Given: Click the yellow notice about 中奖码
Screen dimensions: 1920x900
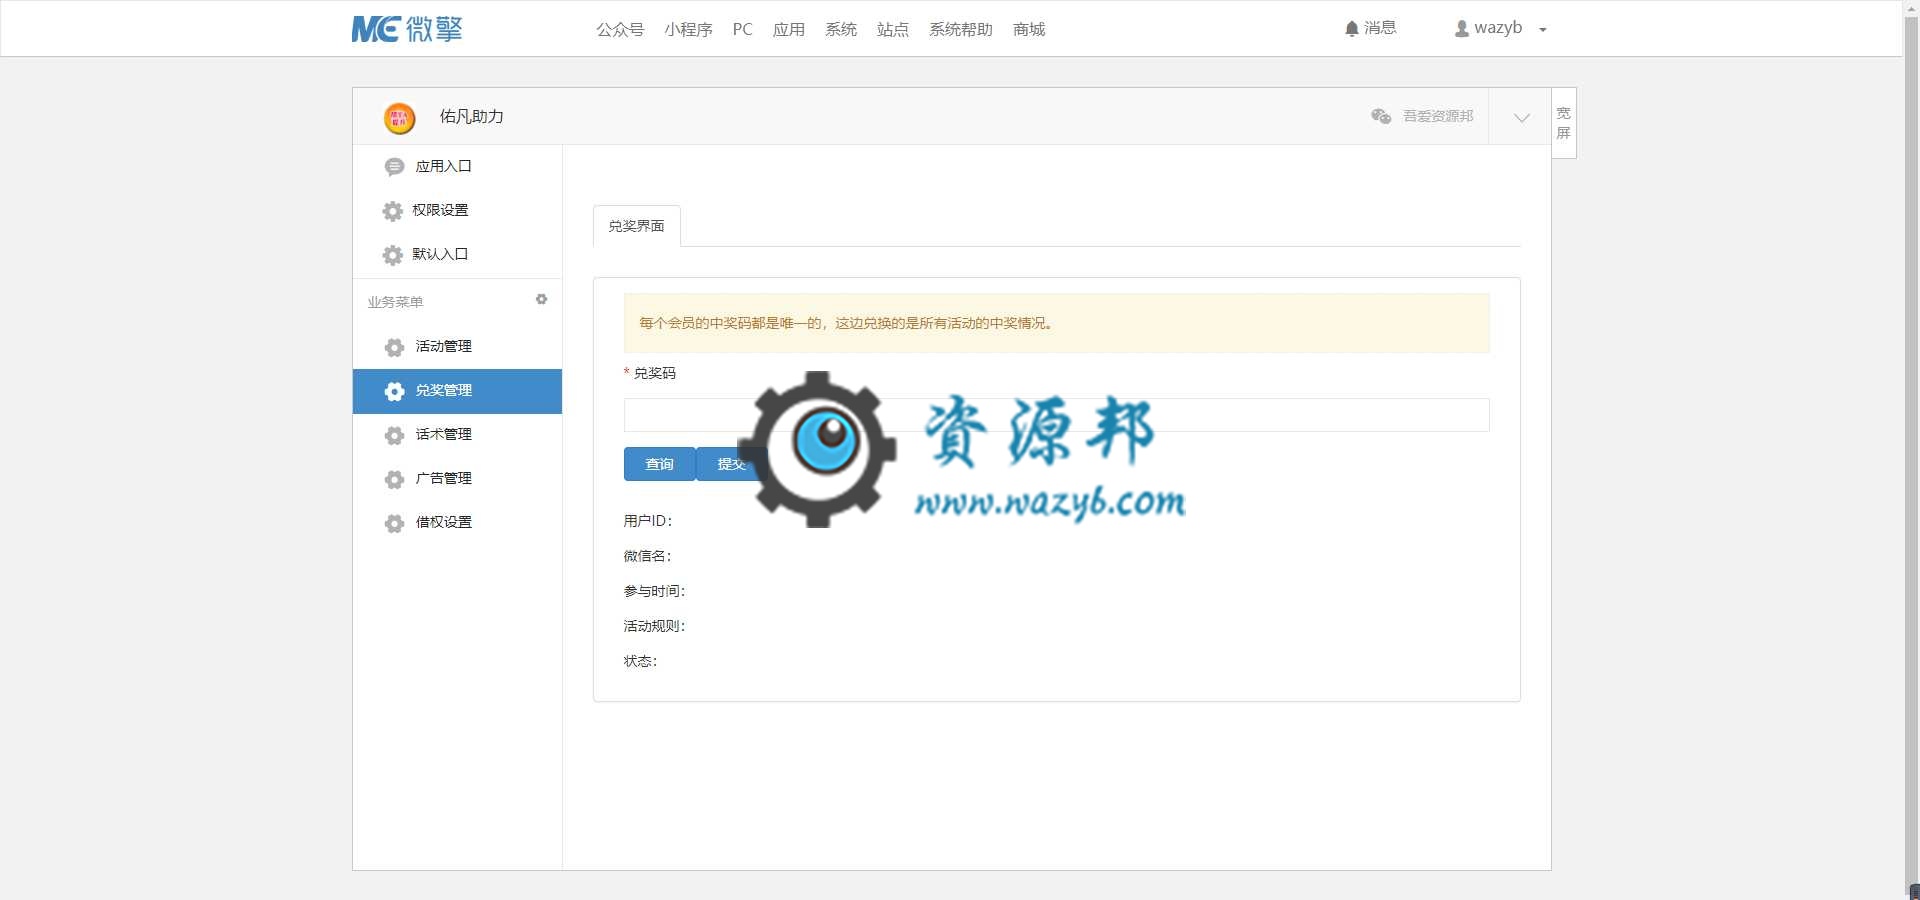Looking at the screenshot, I should click(x=1056, y=323).
